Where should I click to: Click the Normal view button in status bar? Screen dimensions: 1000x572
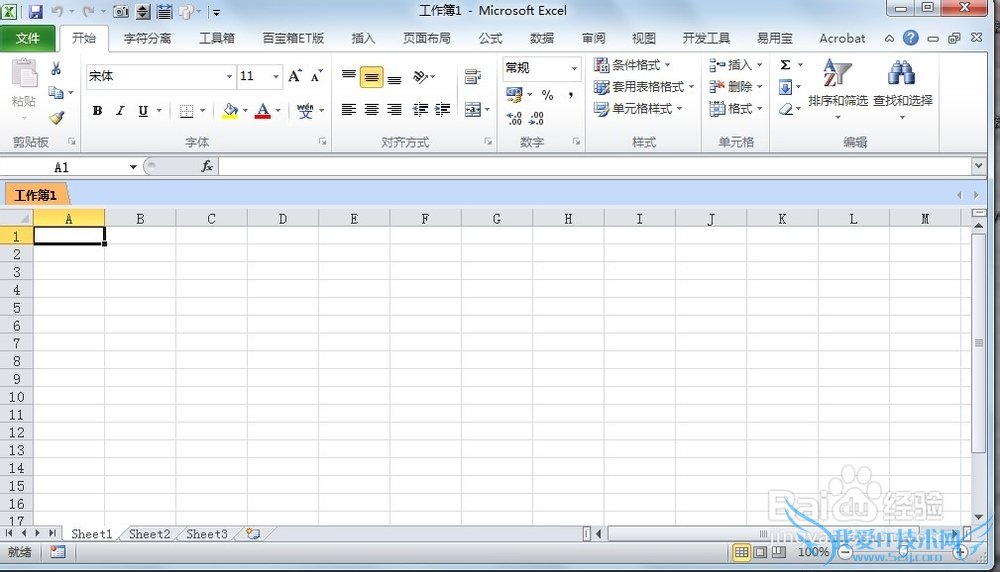point(741,552)
